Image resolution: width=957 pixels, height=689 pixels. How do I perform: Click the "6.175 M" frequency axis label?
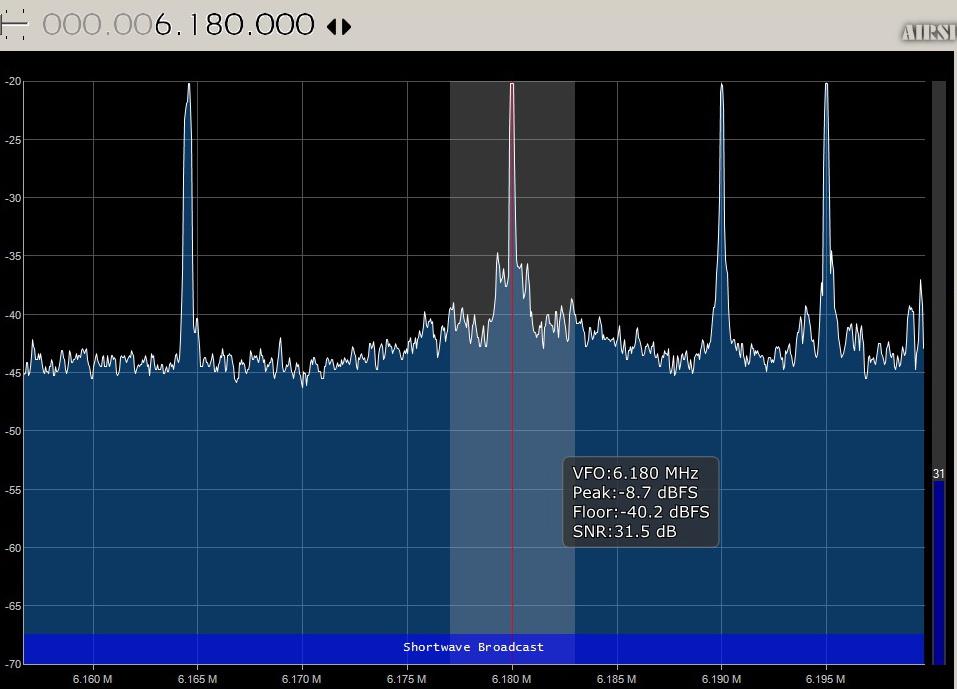pos(406,679)
